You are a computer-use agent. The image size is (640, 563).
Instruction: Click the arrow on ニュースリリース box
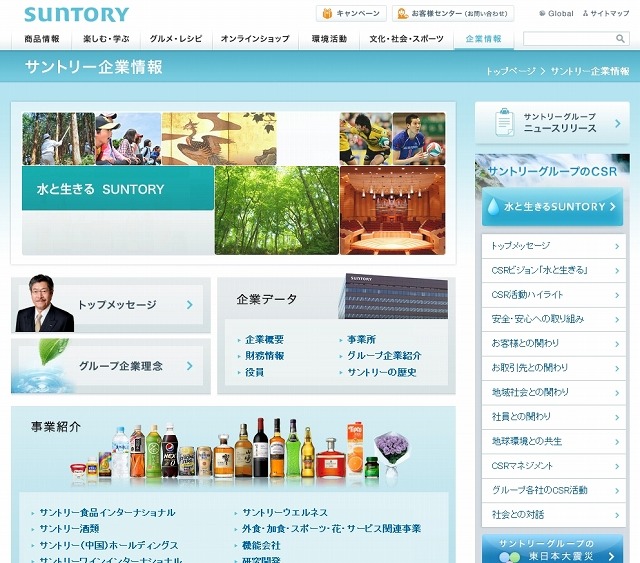[618, 123]
